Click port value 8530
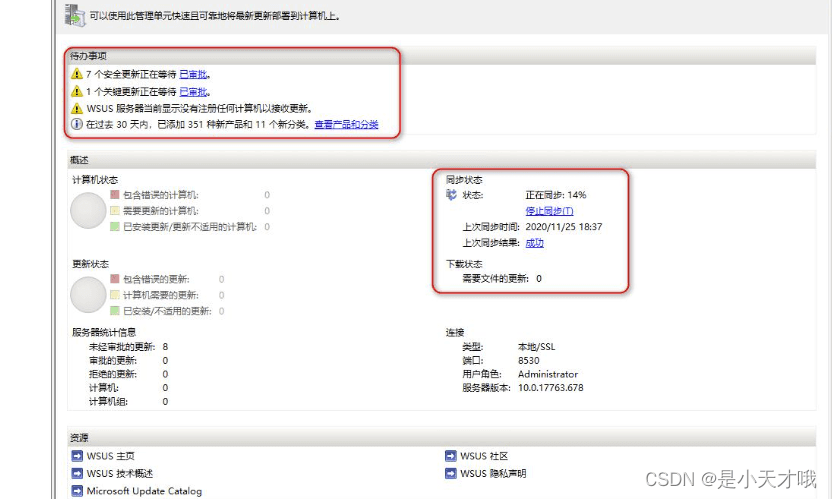832x499 pixels. coord(528,360)
